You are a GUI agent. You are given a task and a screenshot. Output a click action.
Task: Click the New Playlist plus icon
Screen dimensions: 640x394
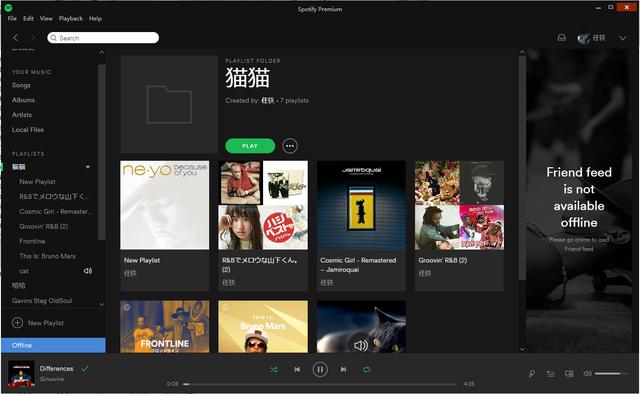(x=17, y=323)
